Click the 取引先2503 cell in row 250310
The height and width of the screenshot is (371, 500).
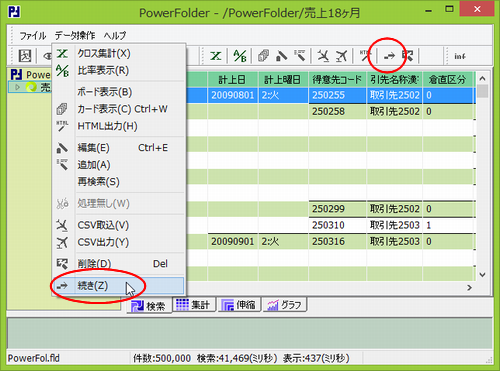coord(395,225)
